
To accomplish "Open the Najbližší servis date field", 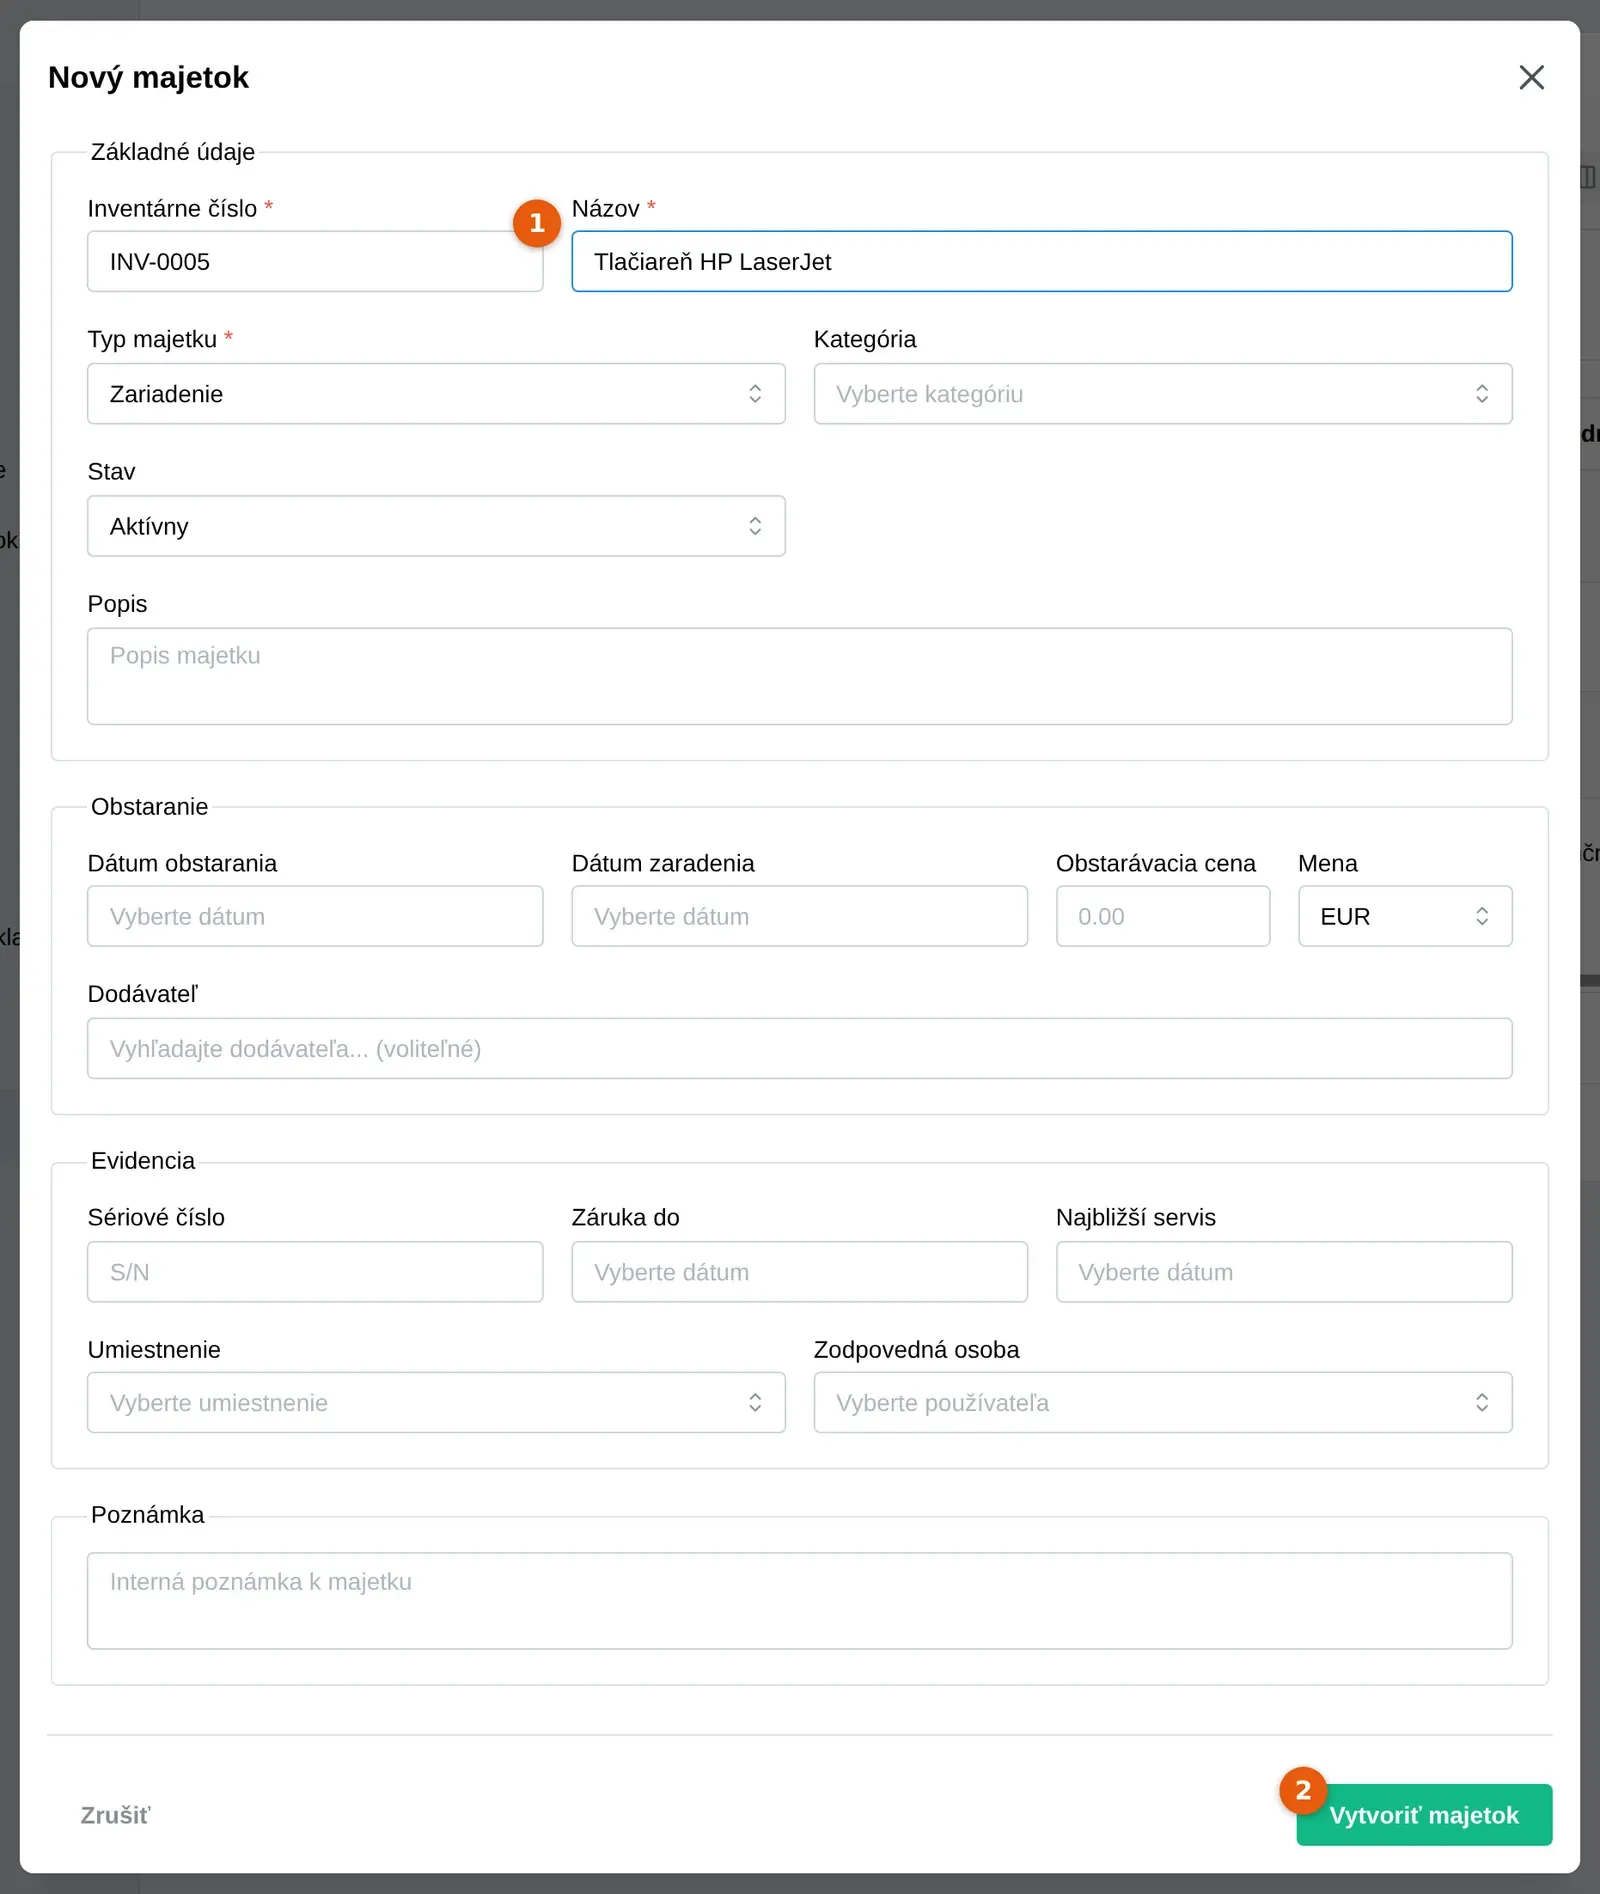I will coord(1284,1272).
